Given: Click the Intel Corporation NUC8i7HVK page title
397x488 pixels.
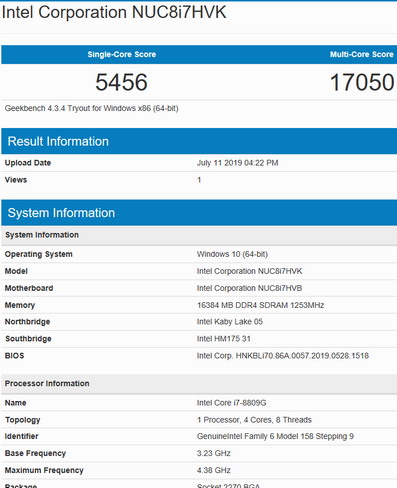Looking at the screenshot, I should (114, 13).
